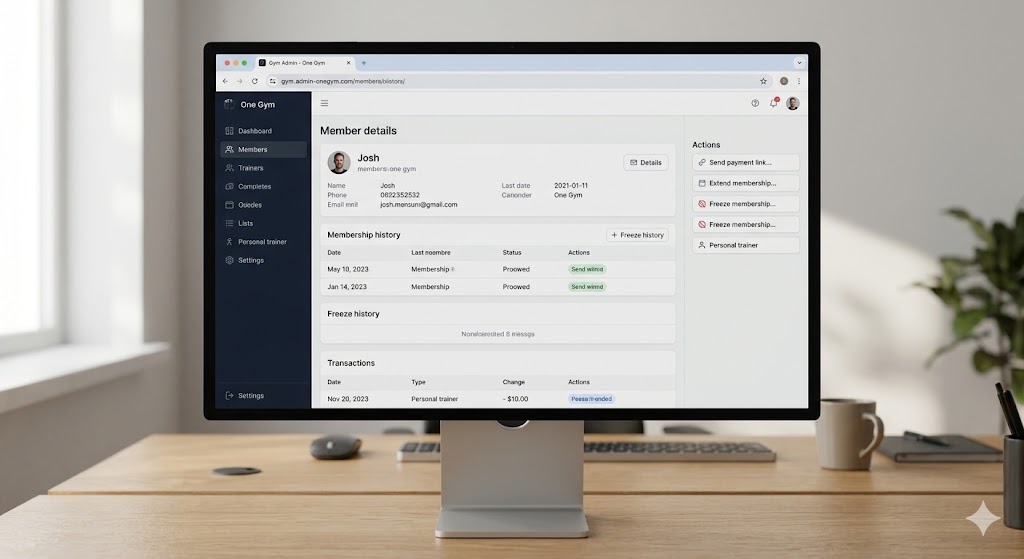Click Josh's profile photo
Image resolution: width=1024 pixels, height=559 pixels.
coord(339,163)
